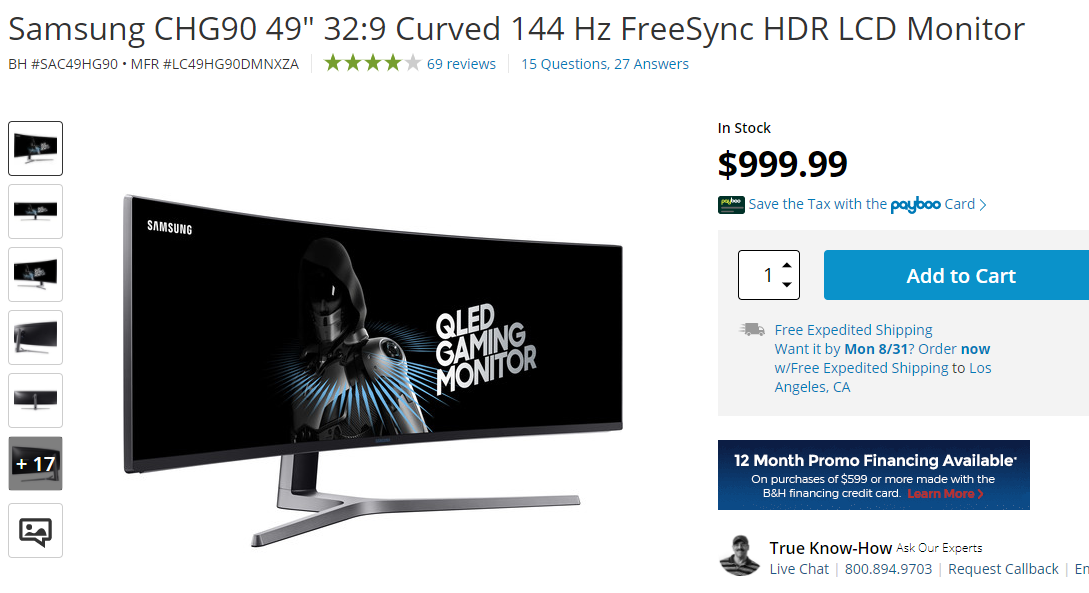Open 15 Questions, 27 Answers link
1089x593 pixels.
pos(605,64)
